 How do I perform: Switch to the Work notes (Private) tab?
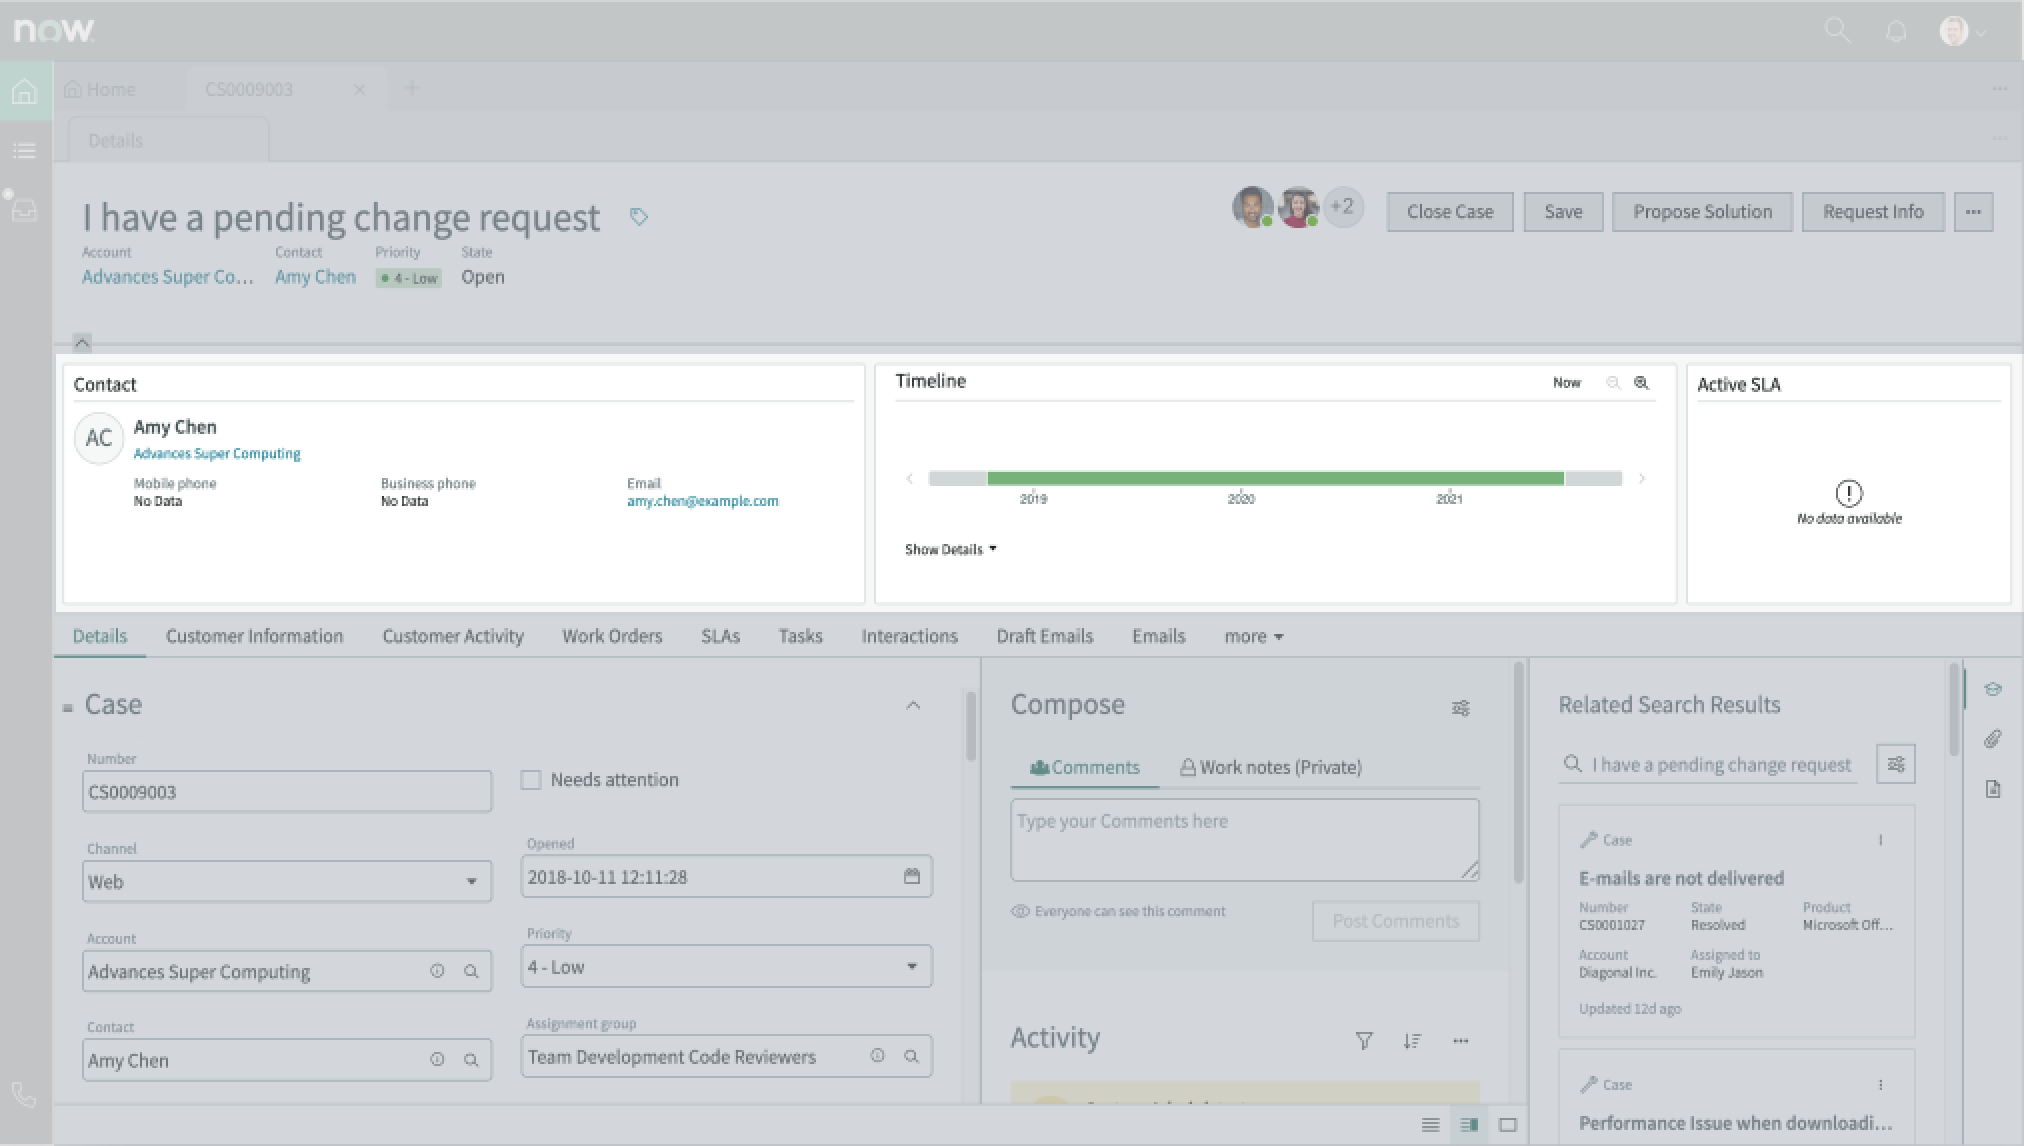click(x=1270, y=767)
